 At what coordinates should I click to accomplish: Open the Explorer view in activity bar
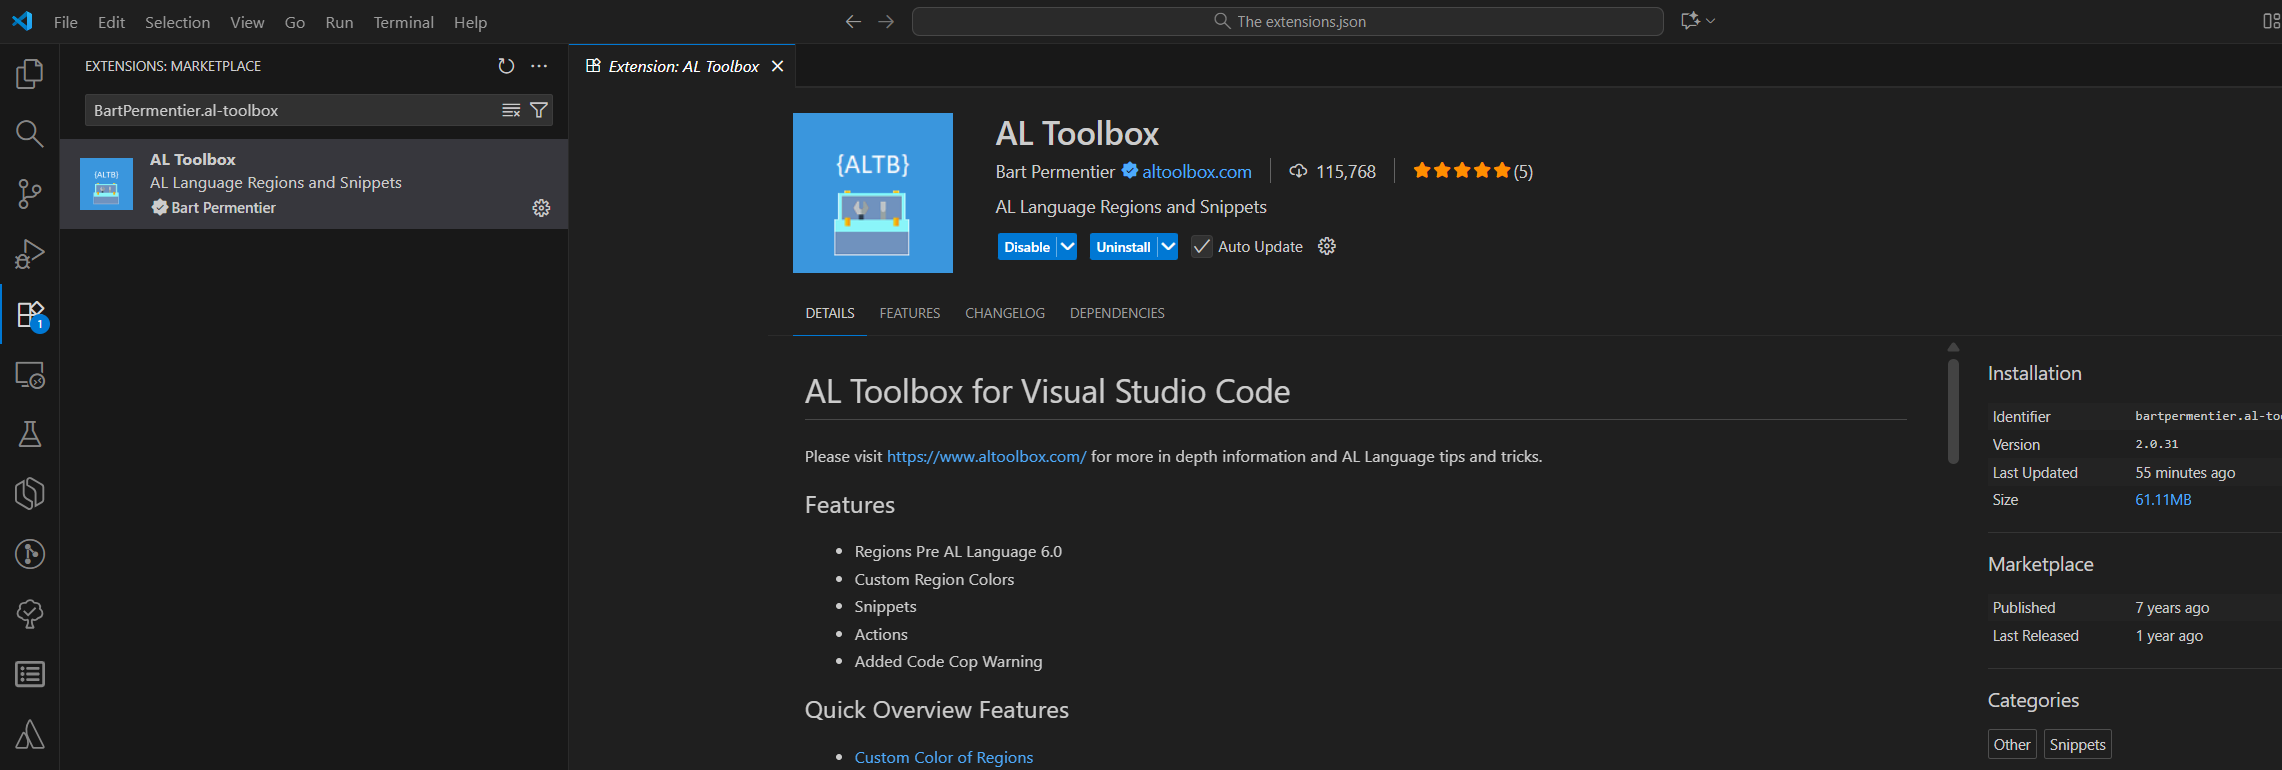[30, 74]
